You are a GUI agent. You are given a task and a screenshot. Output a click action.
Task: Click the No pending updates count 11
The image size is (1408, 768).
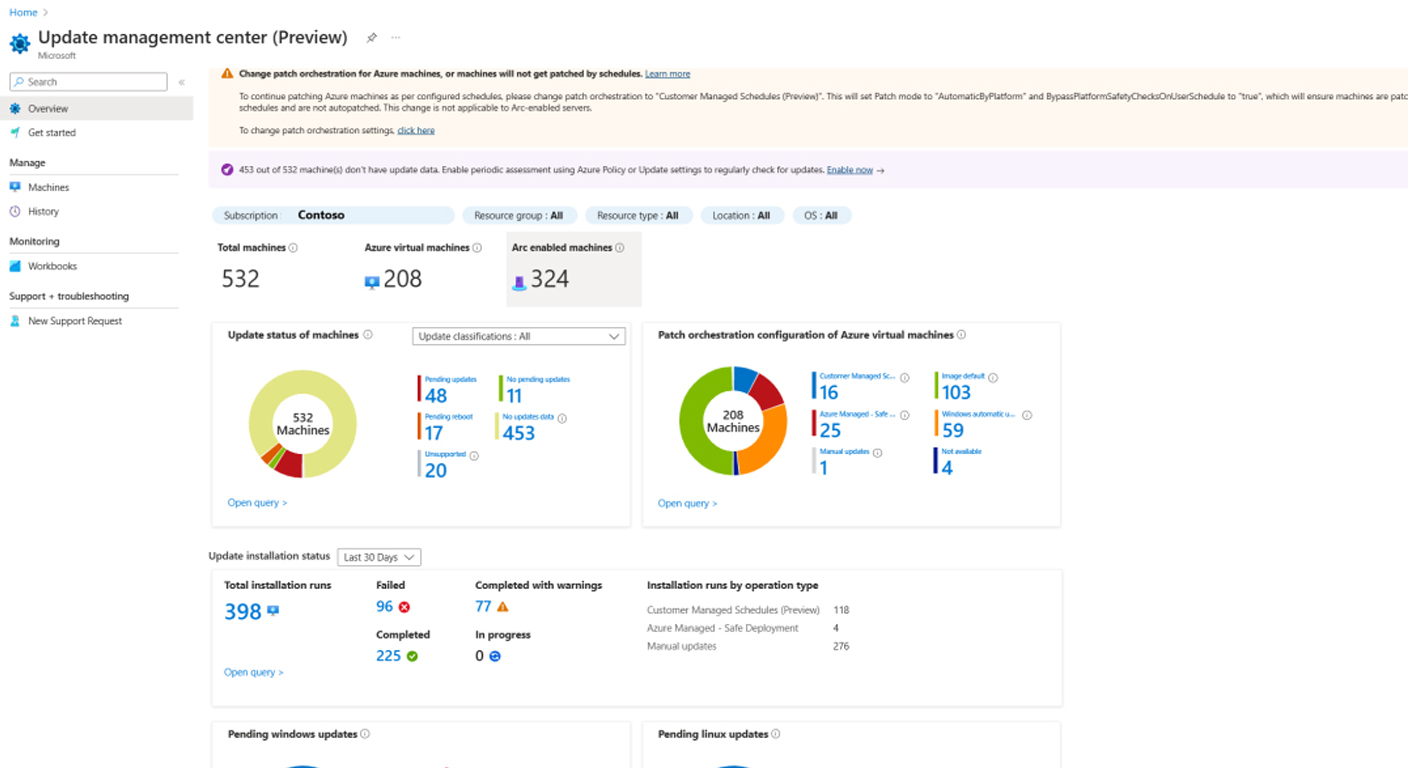(514, 396)
